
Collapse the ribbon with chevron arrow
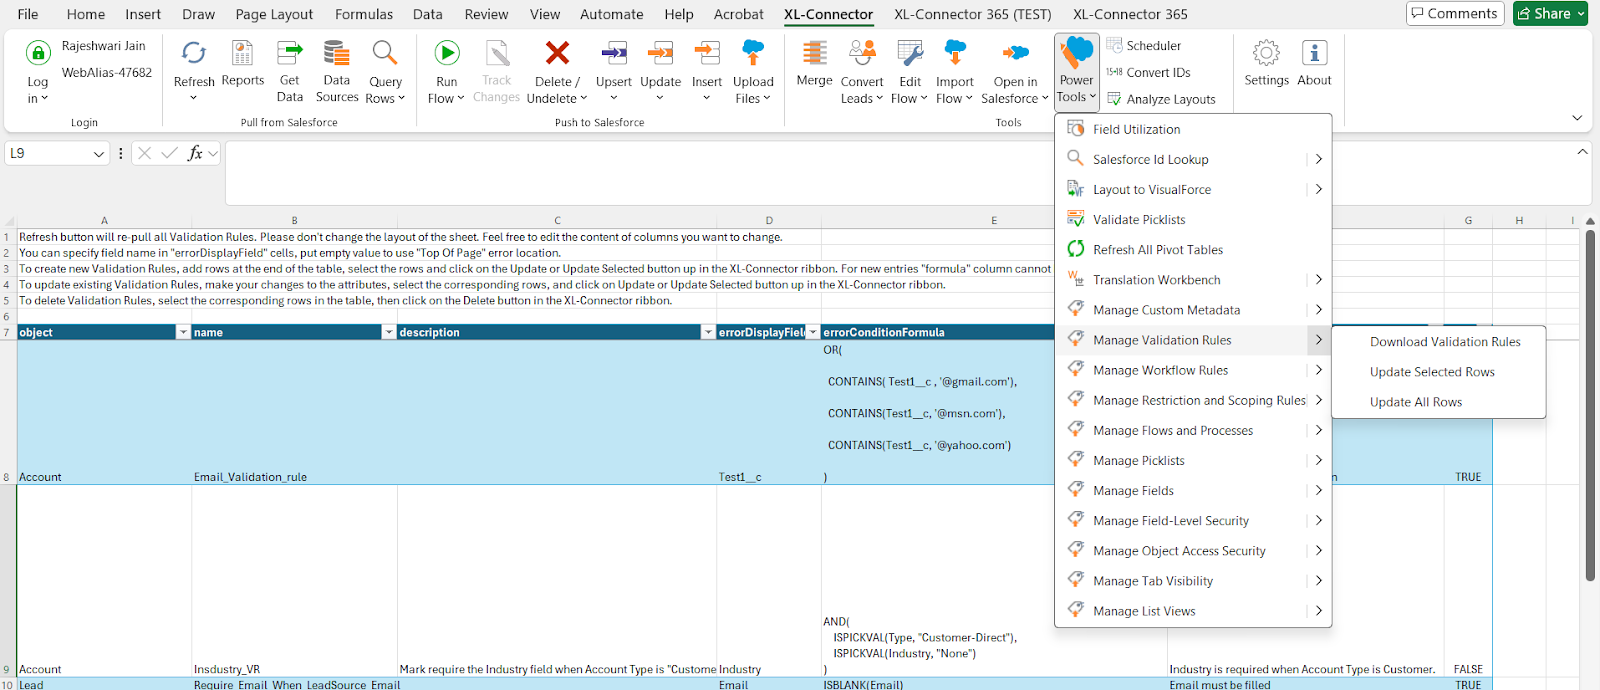click(x=1577, y=118)
